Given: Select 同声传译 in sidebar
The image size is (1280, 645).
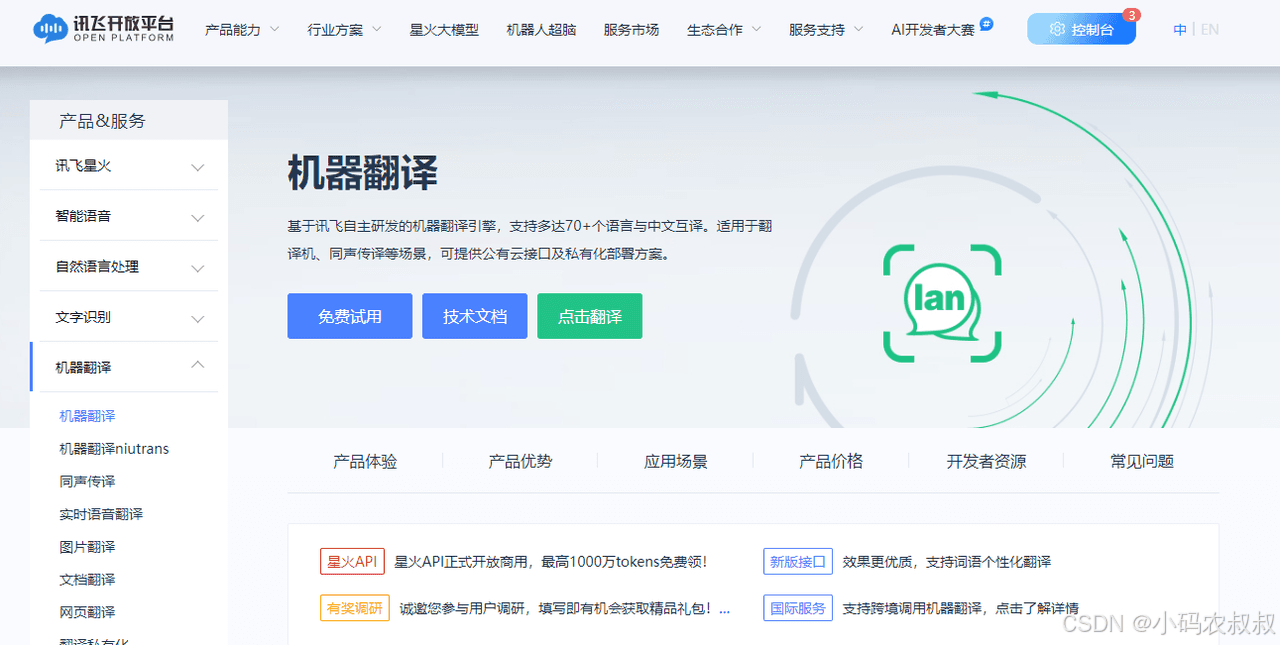Looking at the screenshot, I should [87, 481].
